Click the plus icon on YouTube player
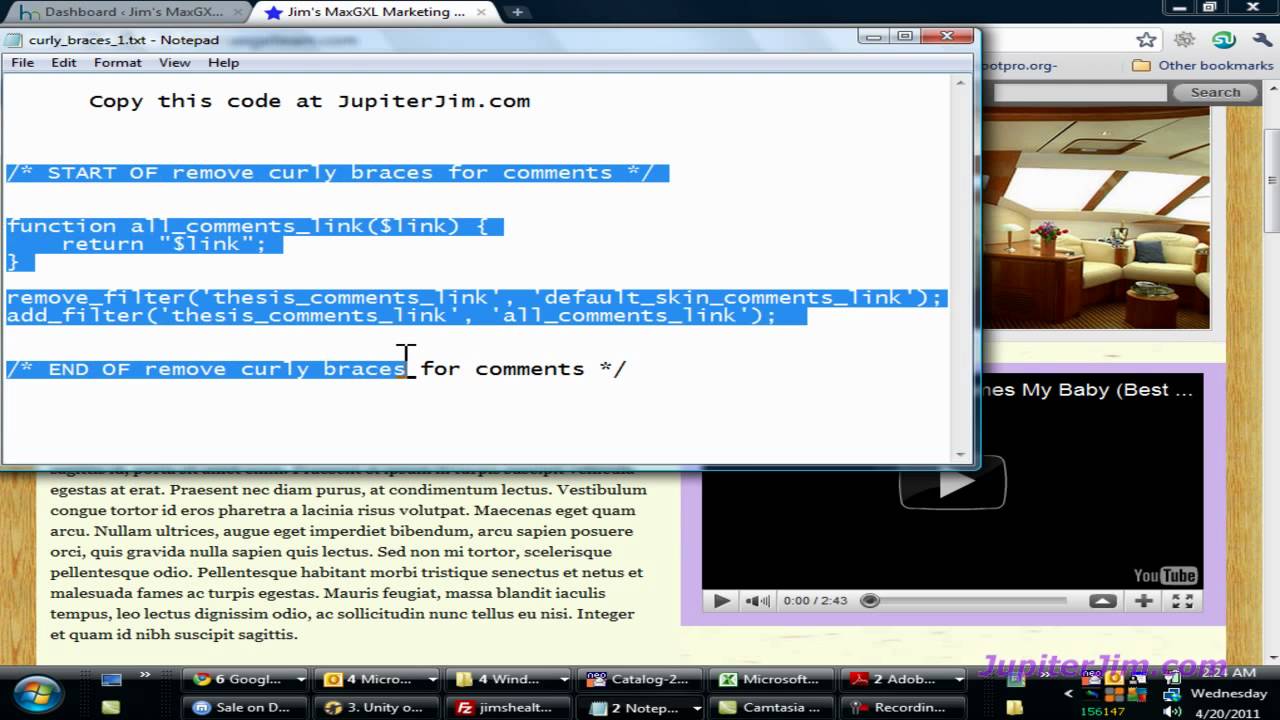This screenshot has height=720, width=1280. 1143,601
